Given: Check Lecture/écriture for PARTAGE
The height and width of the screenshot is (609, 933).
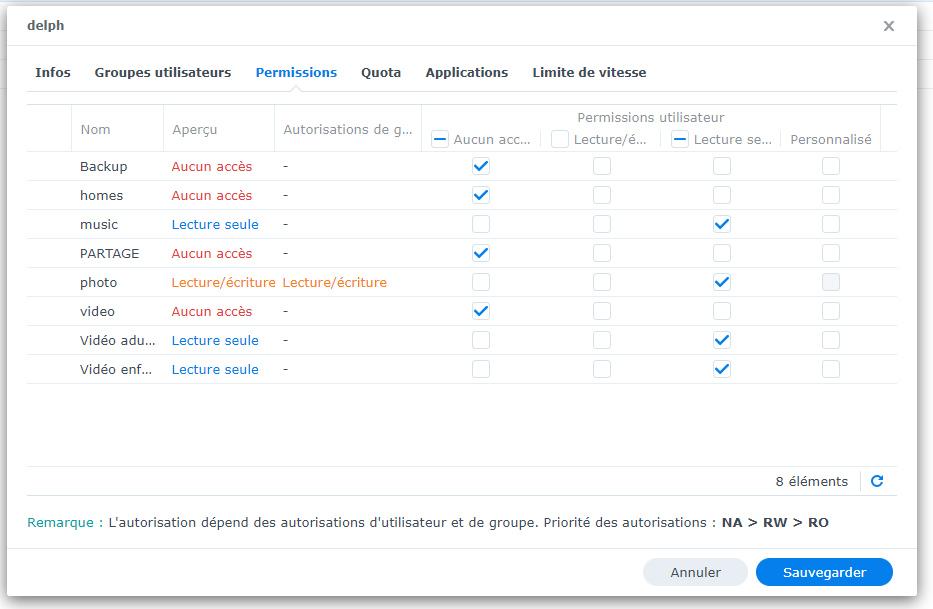Looking at the screenshot, I should 602,254.
